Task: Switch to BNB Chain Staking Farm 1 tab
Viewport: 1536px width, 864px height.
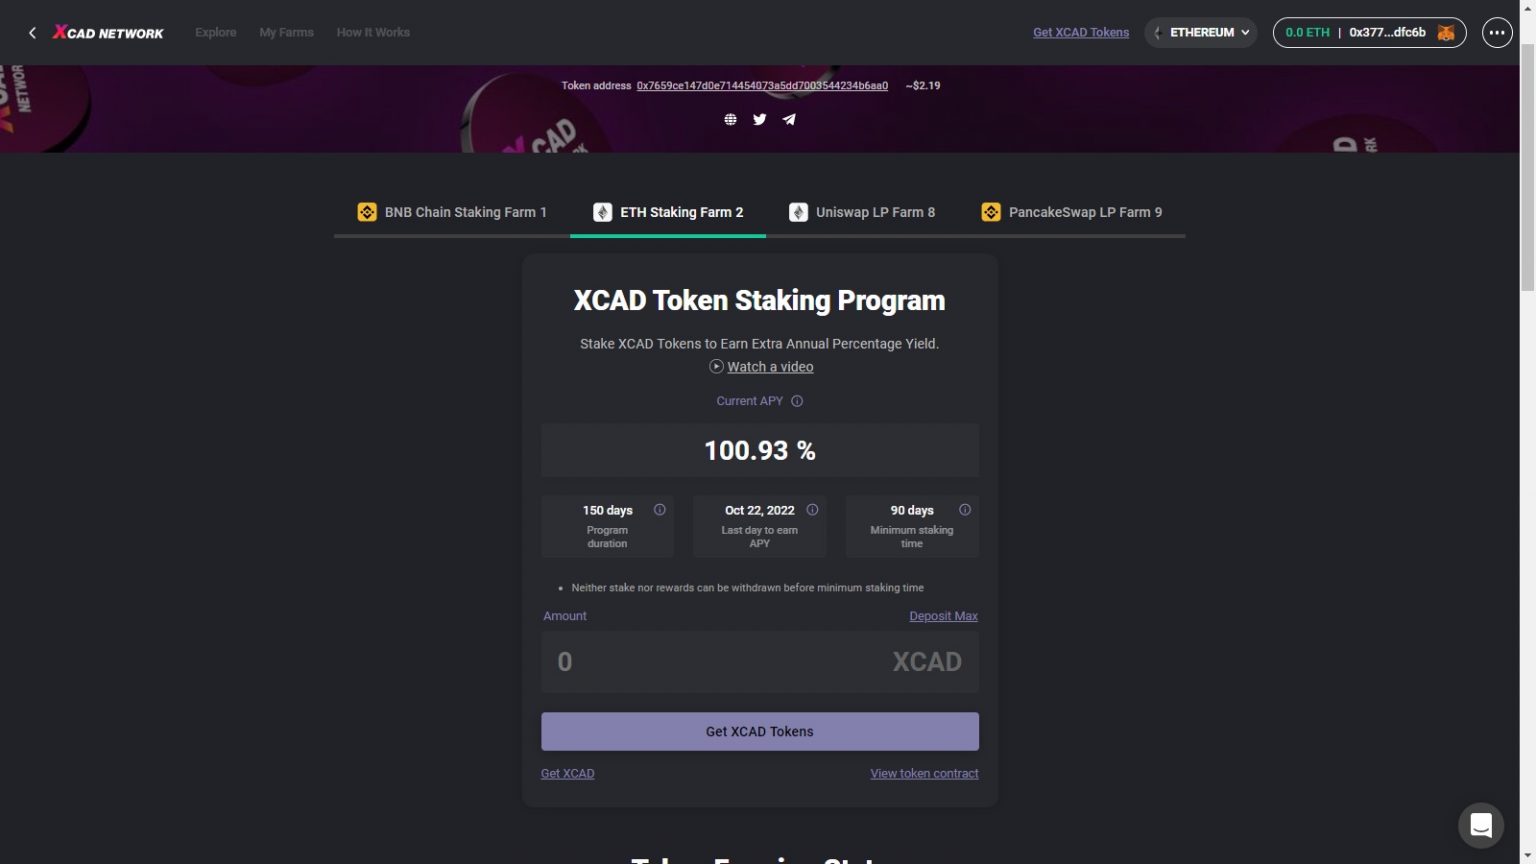Action: [452, 212]
